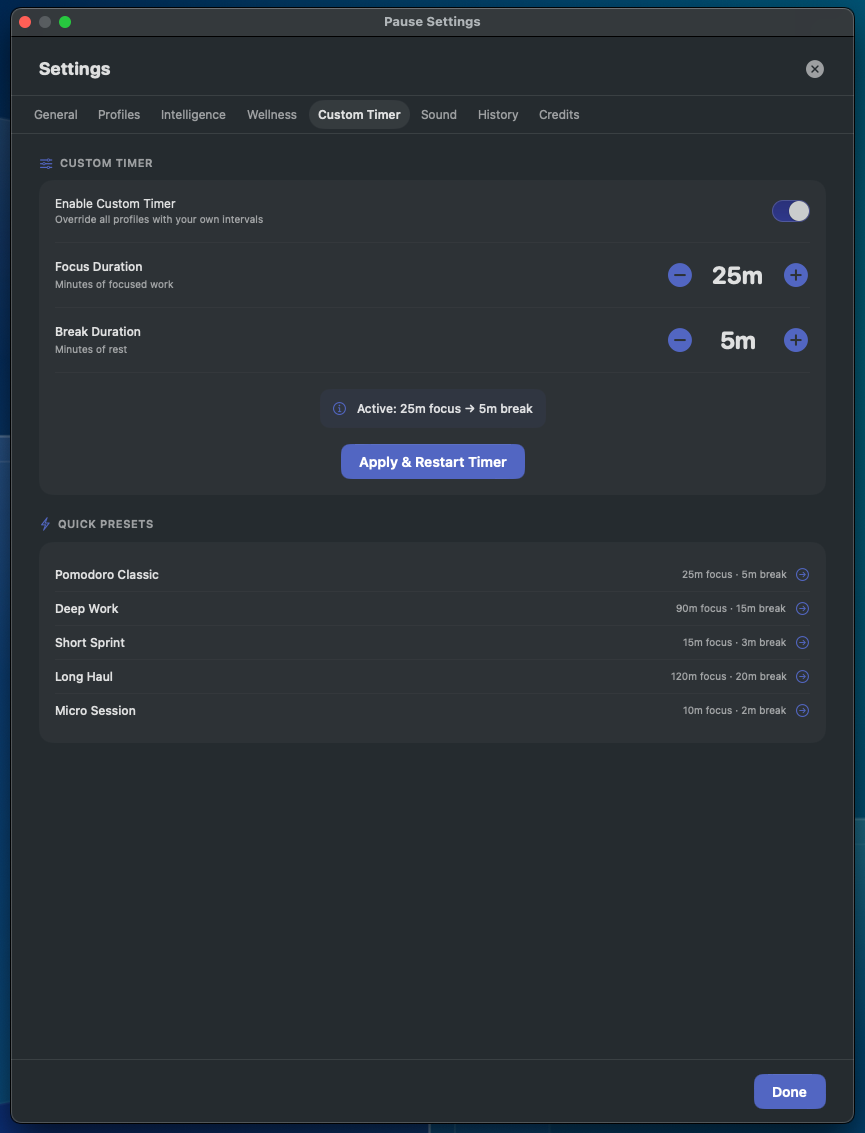Toggle Enable Custom Timer switch
The height and width of the screenshot is (1133, 865).
[x=791, y=211]
